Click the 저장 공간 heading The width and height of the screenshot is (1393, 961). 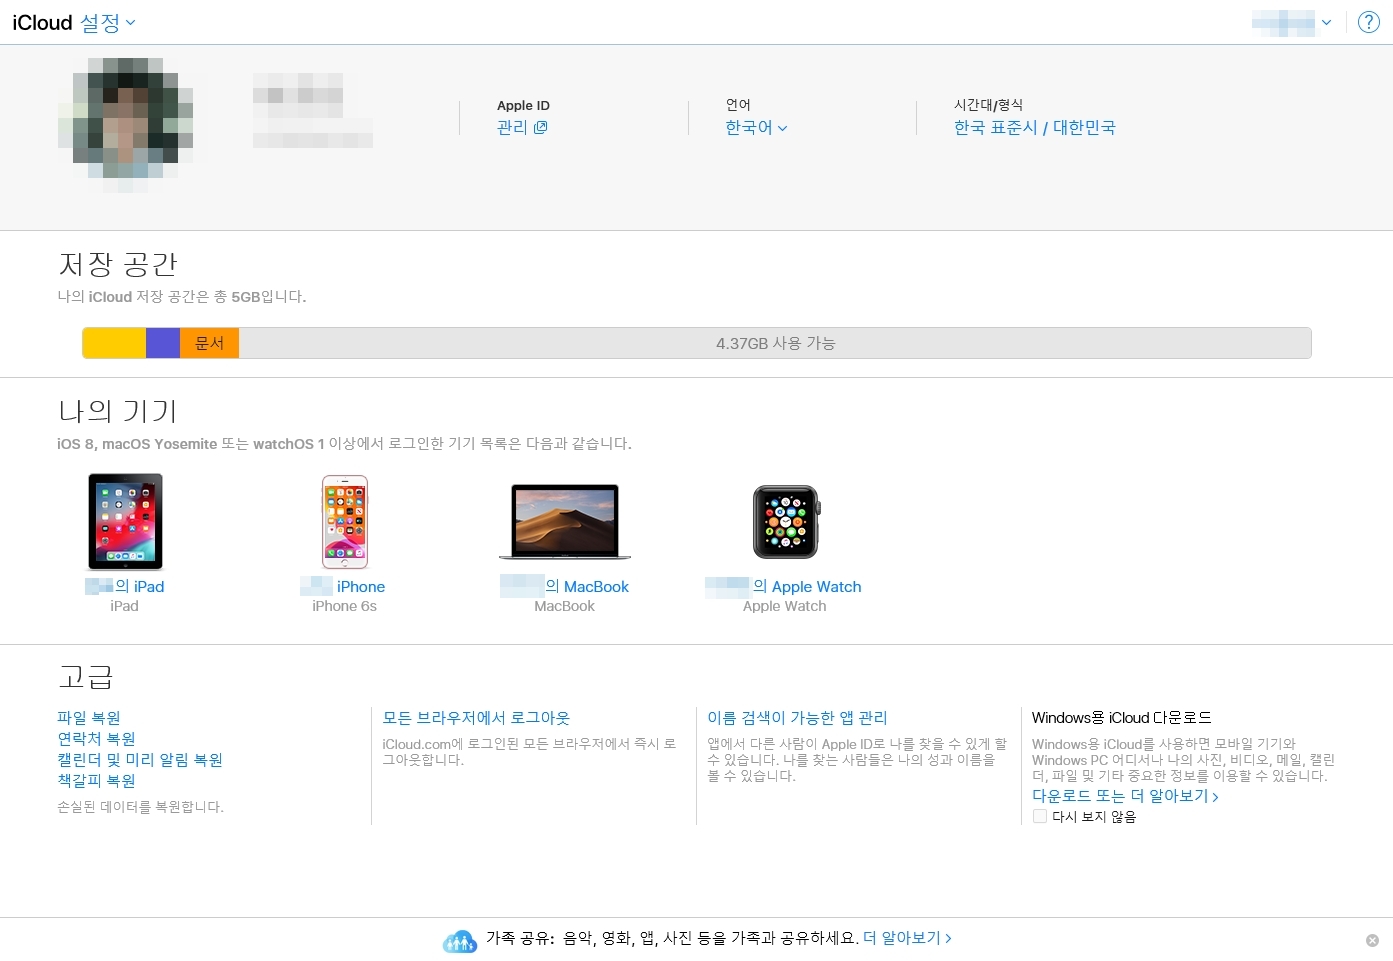pos(118,264)
